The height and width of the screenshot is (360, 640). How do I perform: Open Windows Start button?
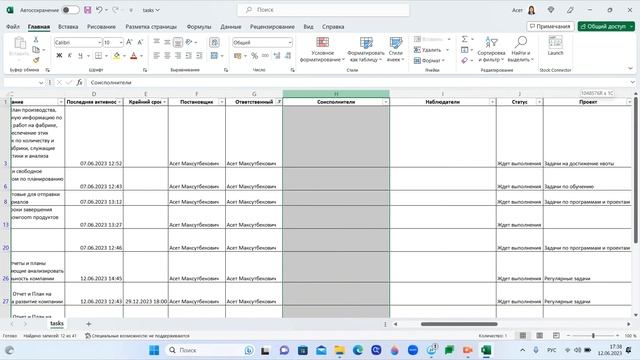click(154, 350)
